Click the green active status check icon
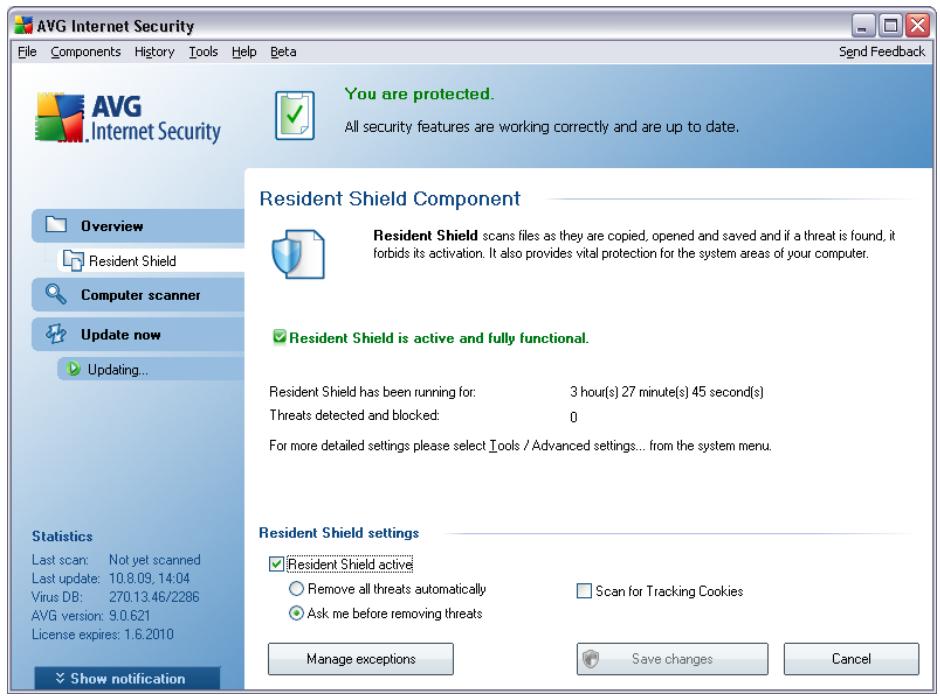The height and width of the screenshot is (696, 940). pos(279,337)
